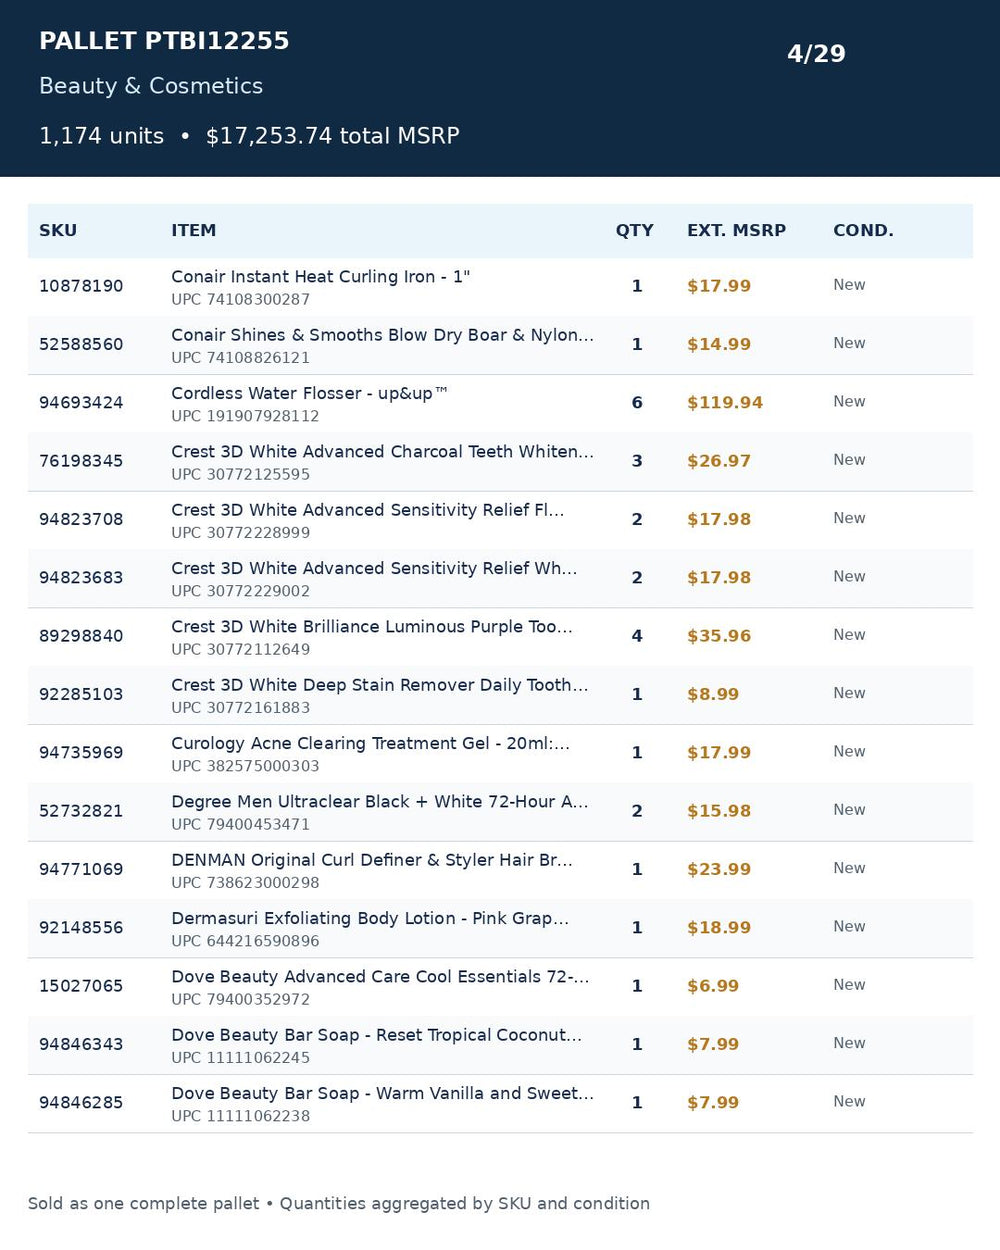1000x1250 pixels.
Task: Click the $8.99 price for Crest Deep Stain Remover
Action: point(712,694)
